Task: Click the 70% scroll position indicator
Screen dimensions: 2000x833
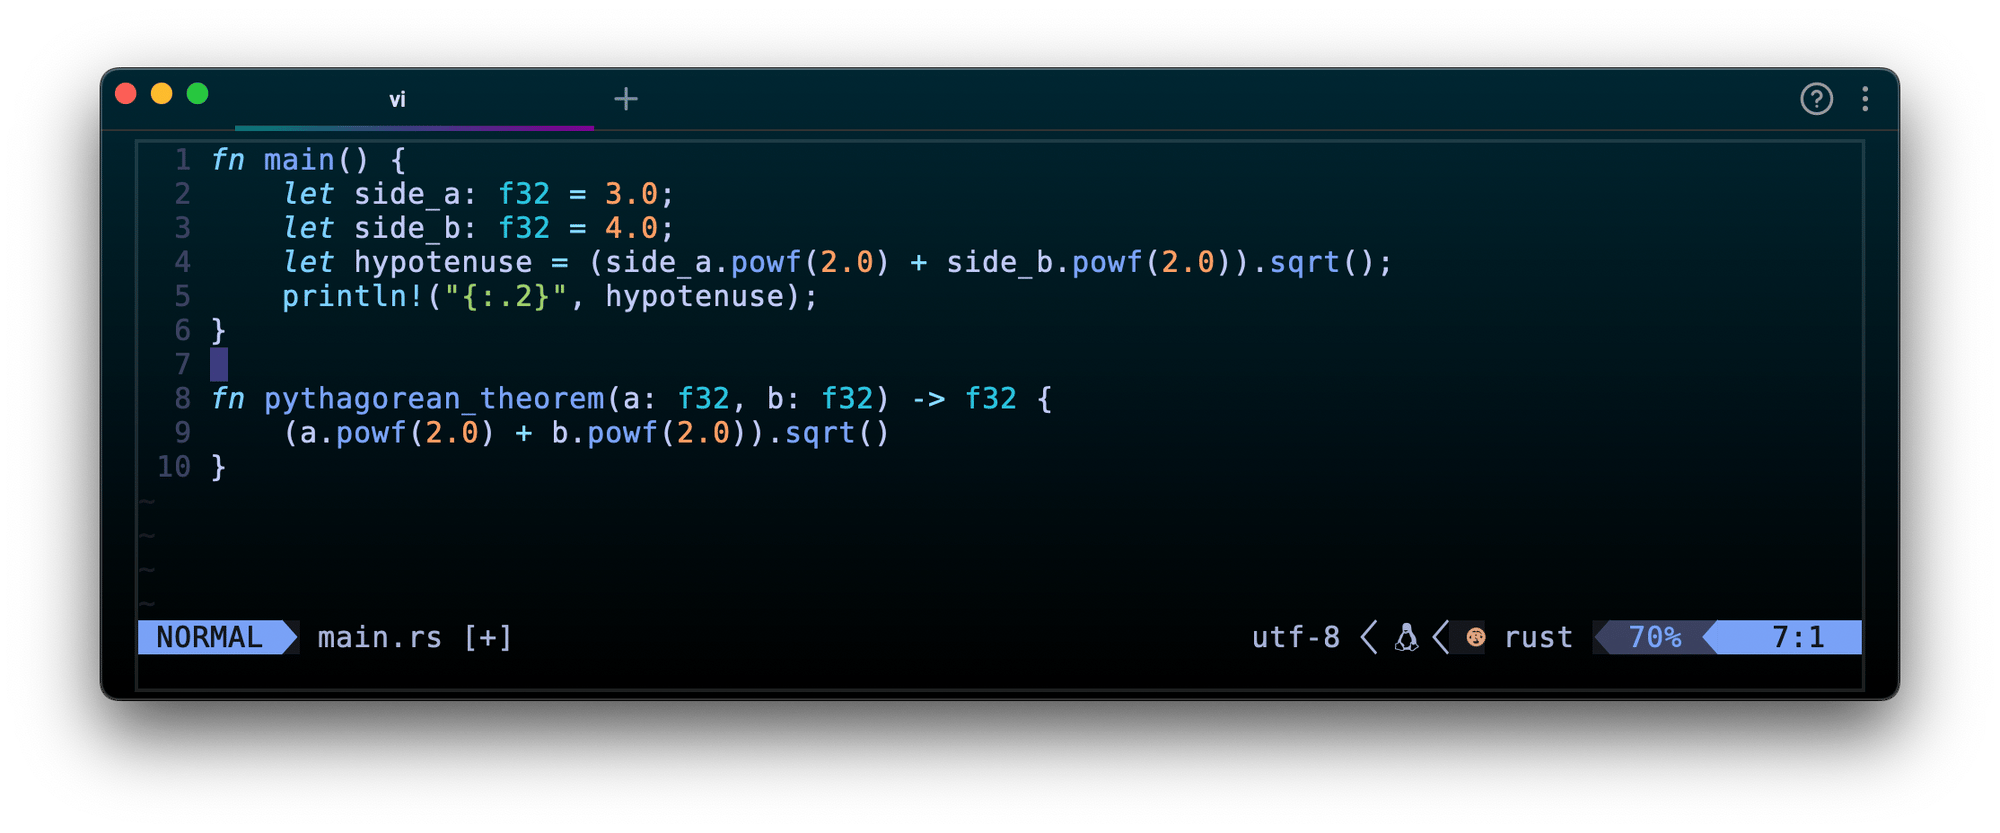Action: (1654, 638)
